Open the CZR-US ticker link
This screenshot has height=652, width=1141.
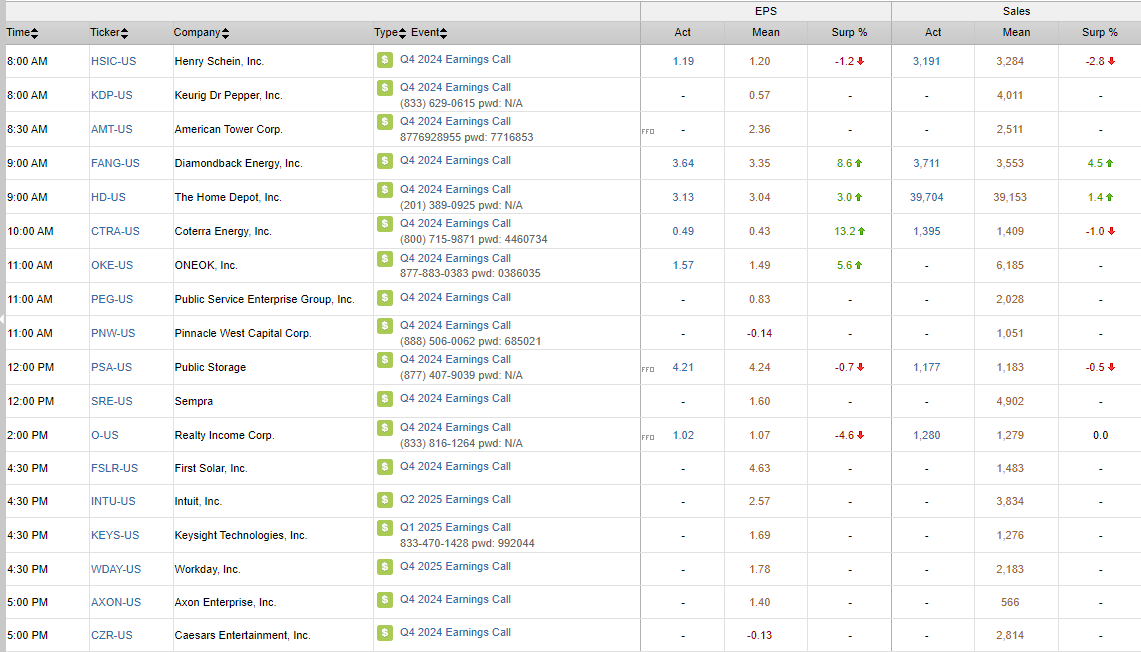tap(111, 635)
